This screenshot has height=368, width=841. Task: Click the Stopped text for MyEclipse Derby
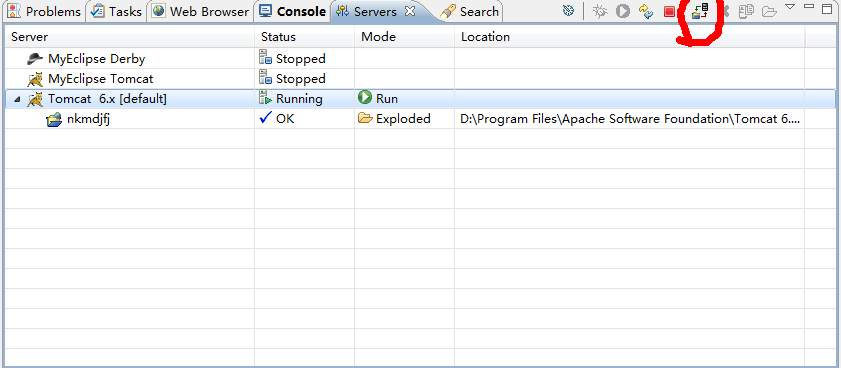point(300,59)
